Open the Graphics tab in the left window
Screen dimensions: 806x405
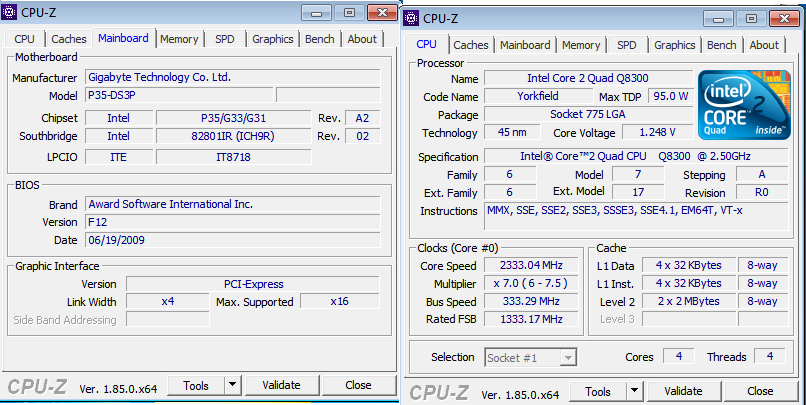click(x=272, y=39)
